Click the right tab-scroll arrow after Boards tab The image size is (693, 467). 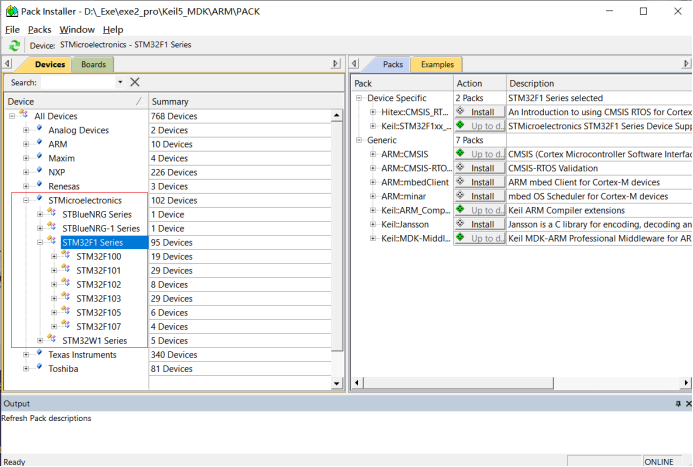point(336,64)
